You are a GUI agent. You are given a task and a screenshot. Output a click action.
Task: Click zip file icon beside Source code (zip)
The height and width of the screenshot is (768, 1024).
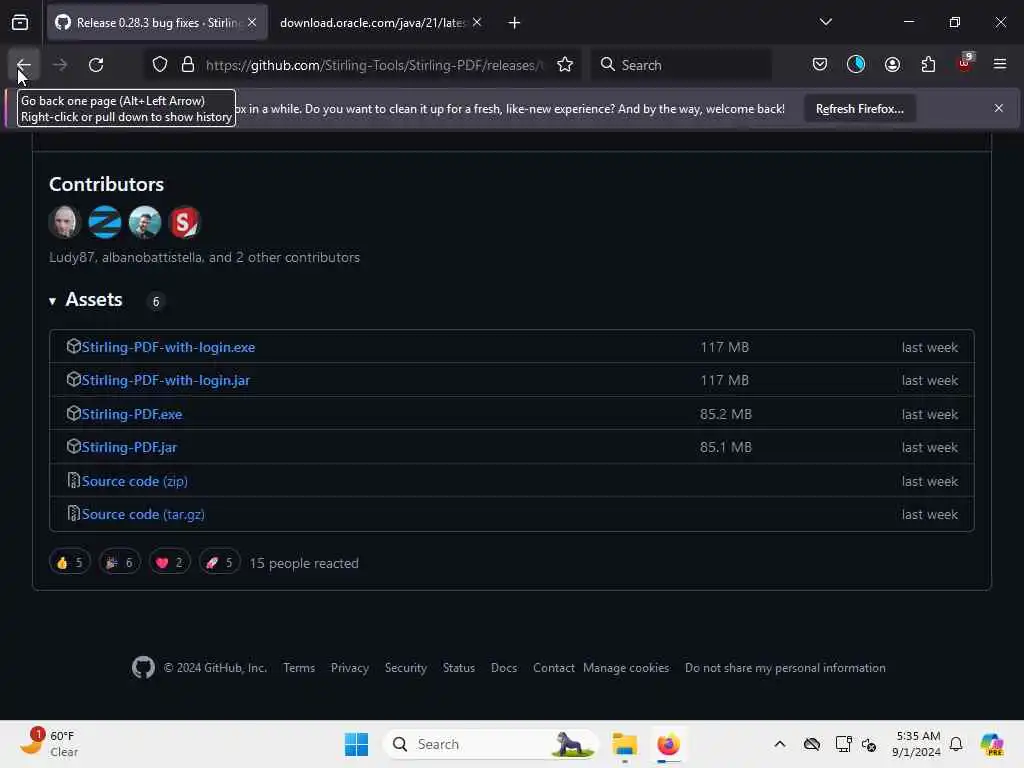tap(74, 481)
